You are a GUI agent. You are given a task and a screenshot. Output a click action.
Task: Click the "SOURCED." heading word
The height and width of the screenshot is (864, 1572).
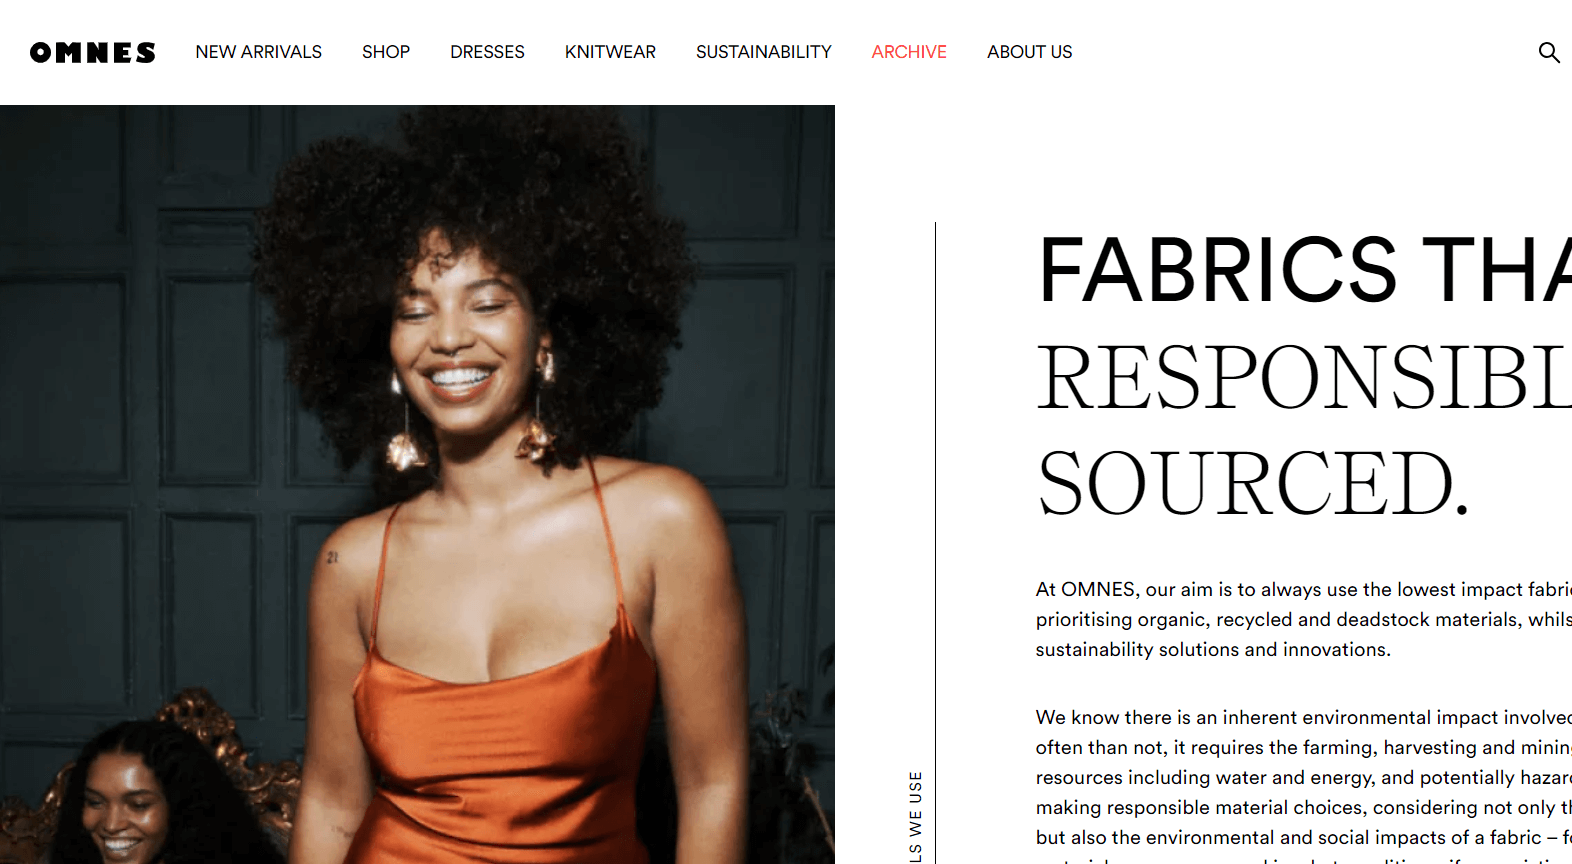(x=1253, y=483)
